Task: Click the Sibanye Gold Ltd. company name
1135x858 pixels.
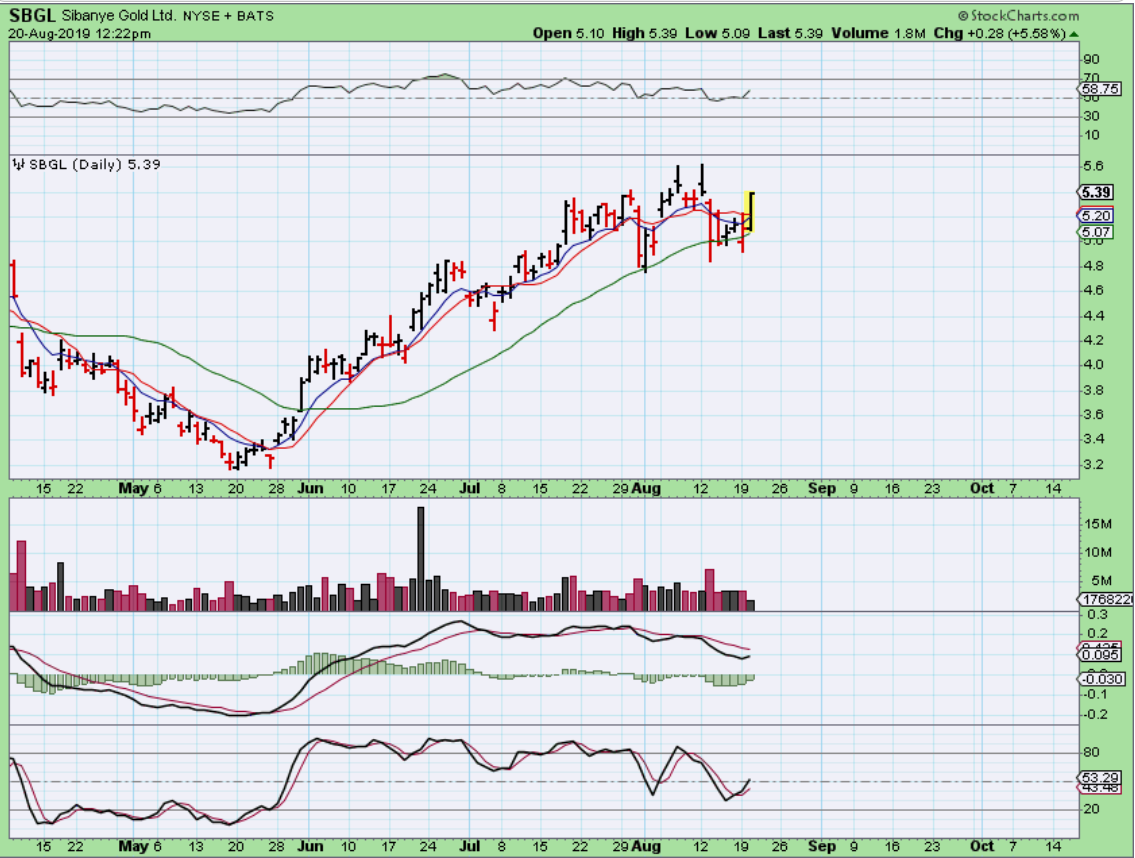Action: coord(123,16)
